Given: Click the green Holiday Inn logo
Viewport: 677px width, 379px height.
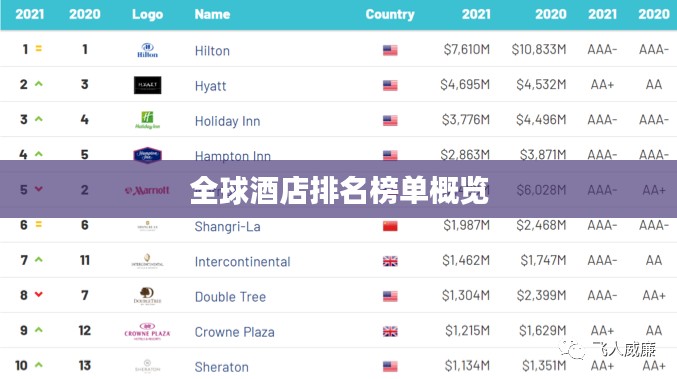Looking at the screenshot, I should point(147,120).
